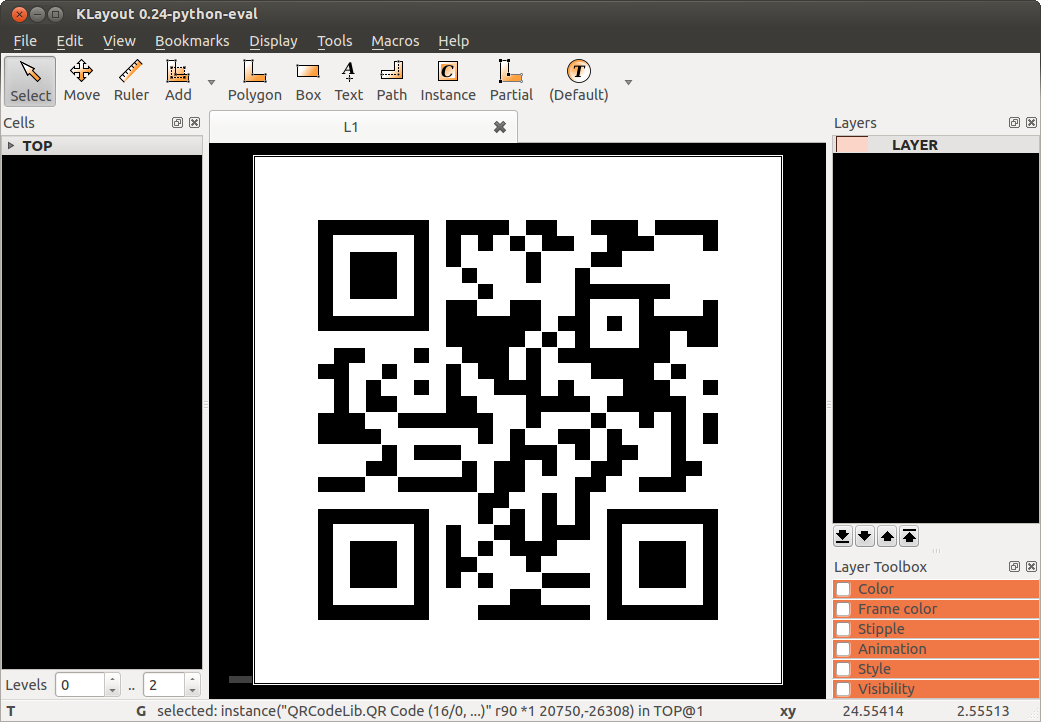Open the Bookmarks menu

coord(192,41)
